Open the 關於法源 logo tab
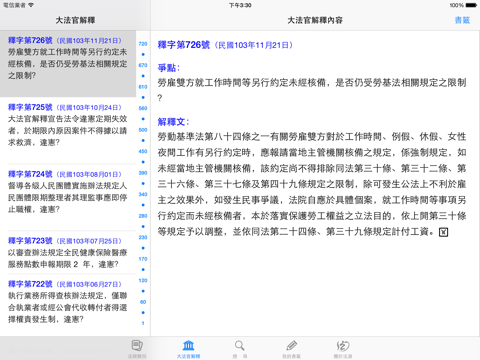 (x=343, y=345)
